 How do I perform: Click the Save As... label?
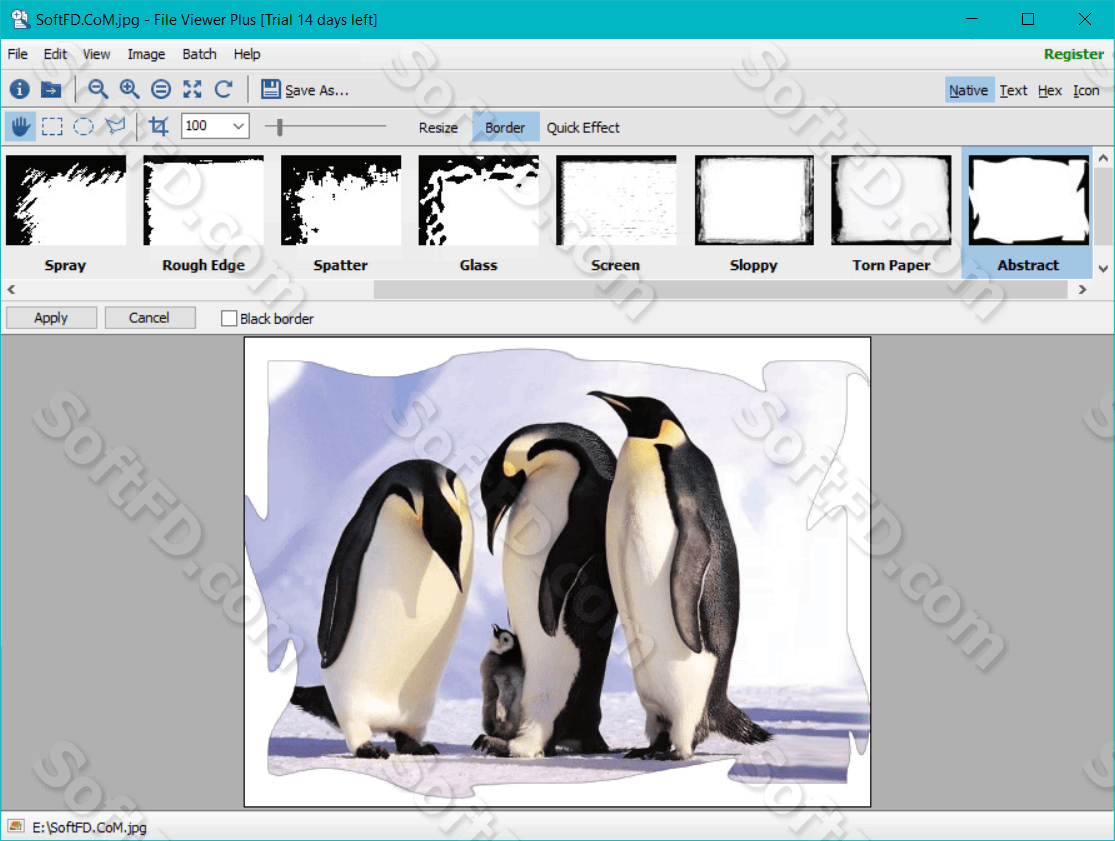(317, 90)
